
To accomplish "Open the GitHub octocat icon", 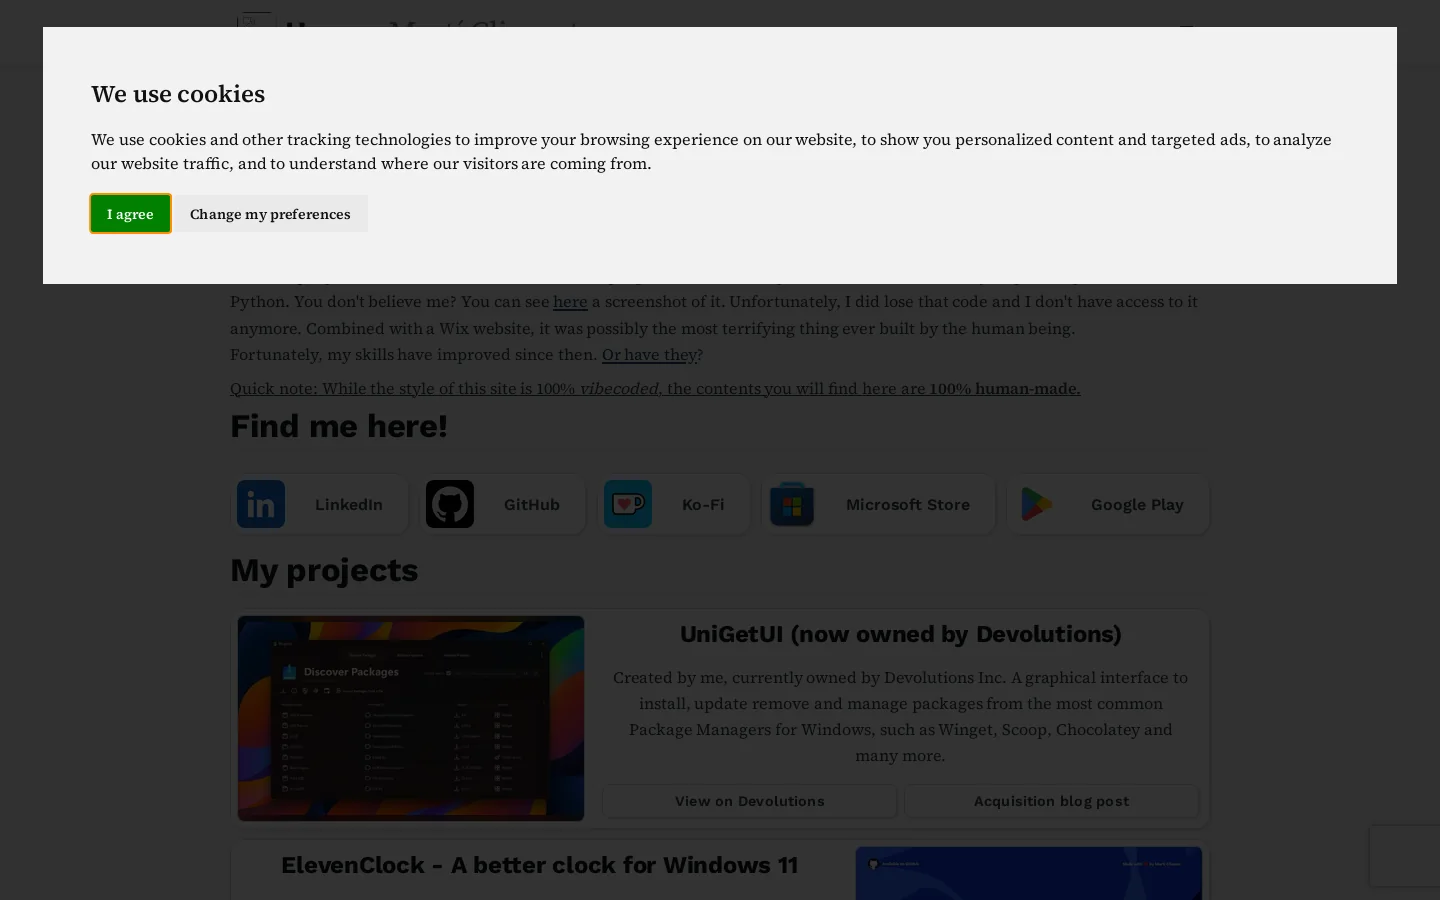I will [450, 504].
